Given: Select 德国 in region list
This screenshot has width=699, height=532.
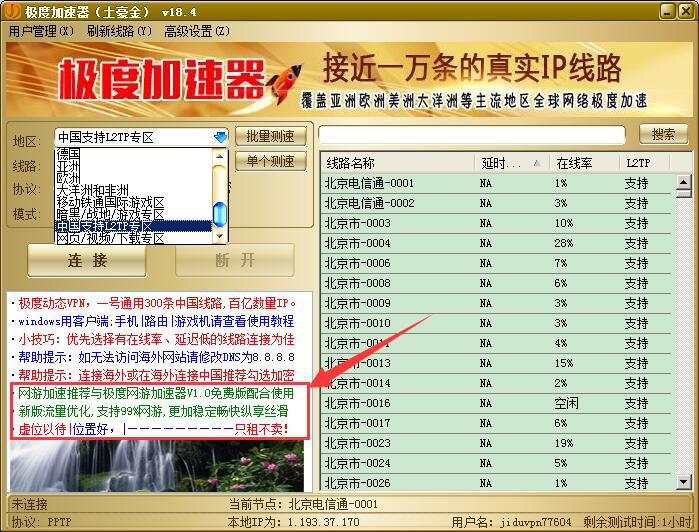Looking at the screenshot, I should (x=133, y=154).
